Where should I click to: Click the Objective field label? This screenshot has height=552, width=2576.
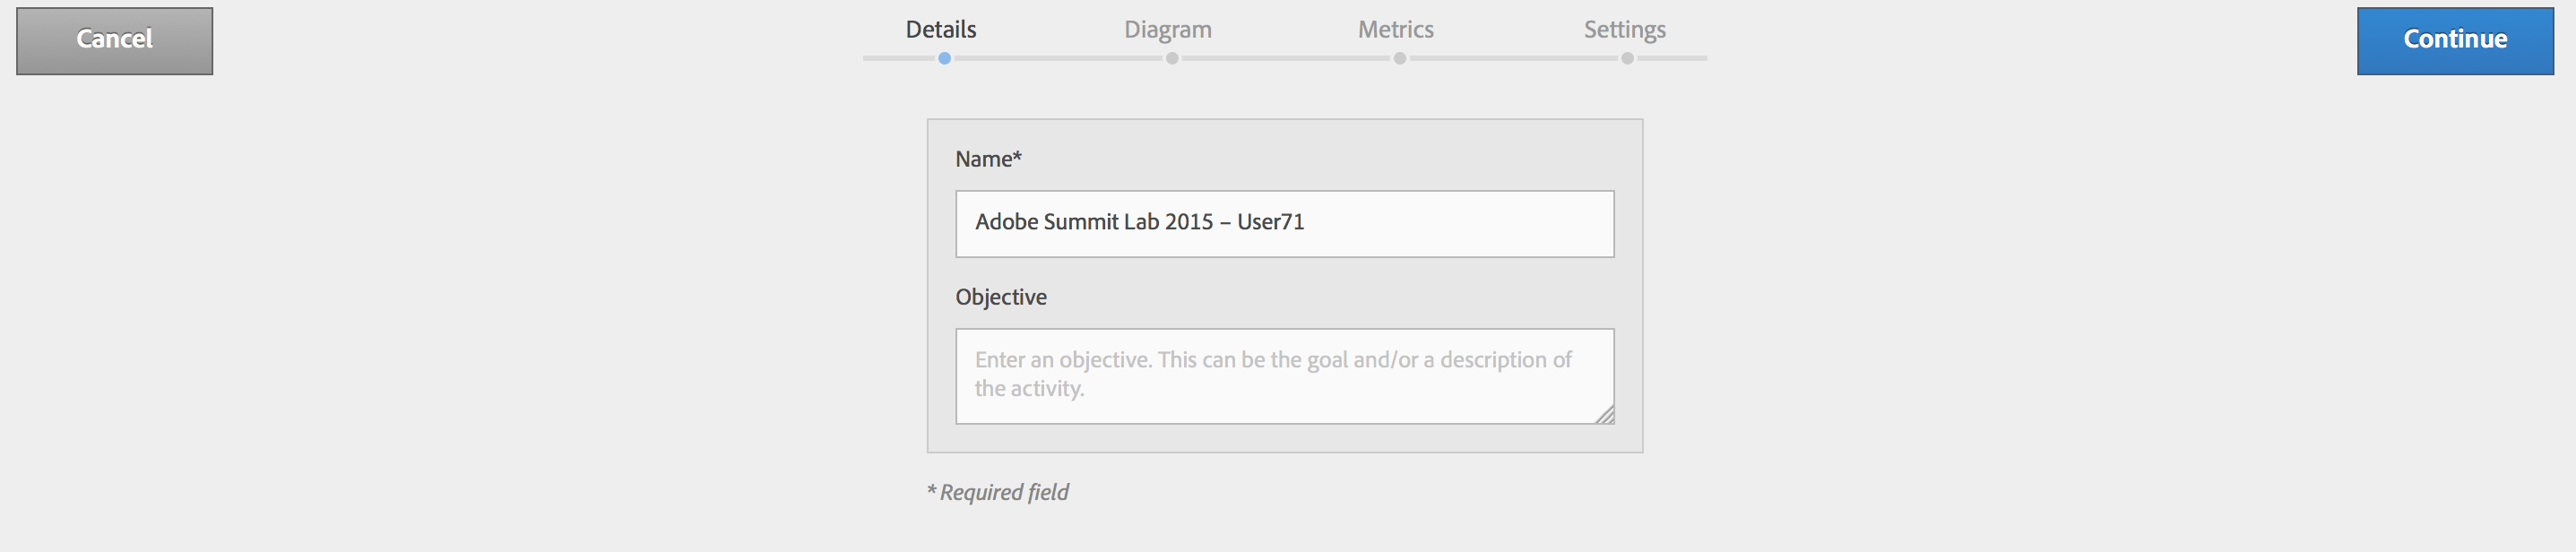(1001, 297)
